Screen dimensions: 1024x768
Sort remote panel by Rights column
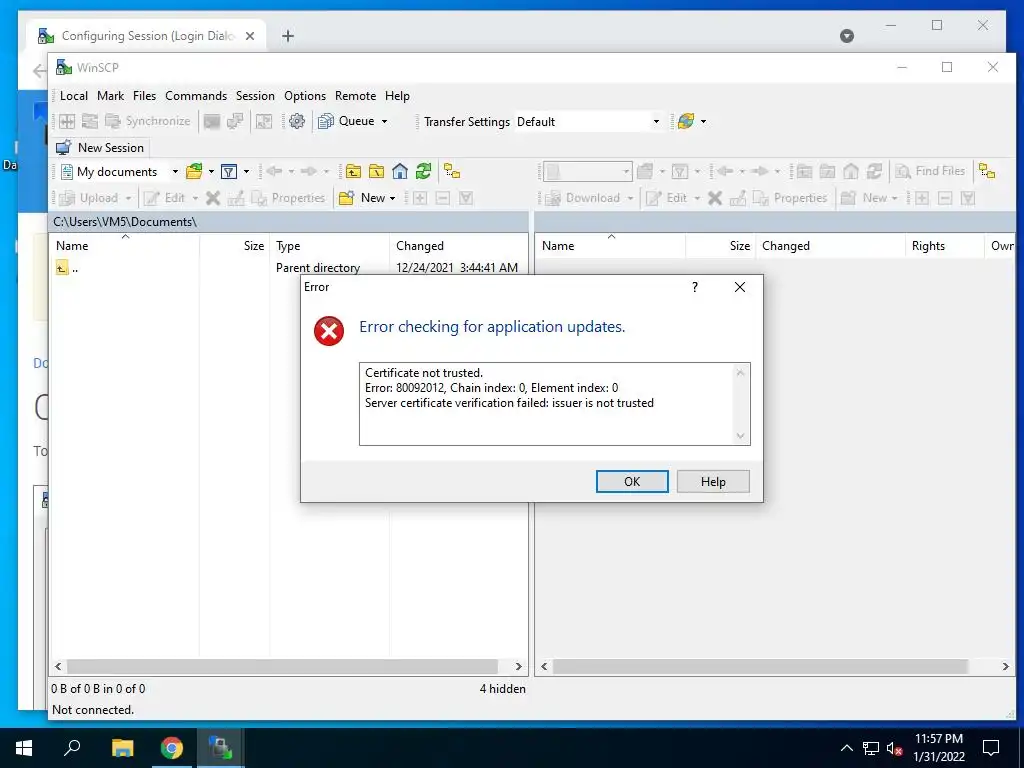tap(944, 246)
